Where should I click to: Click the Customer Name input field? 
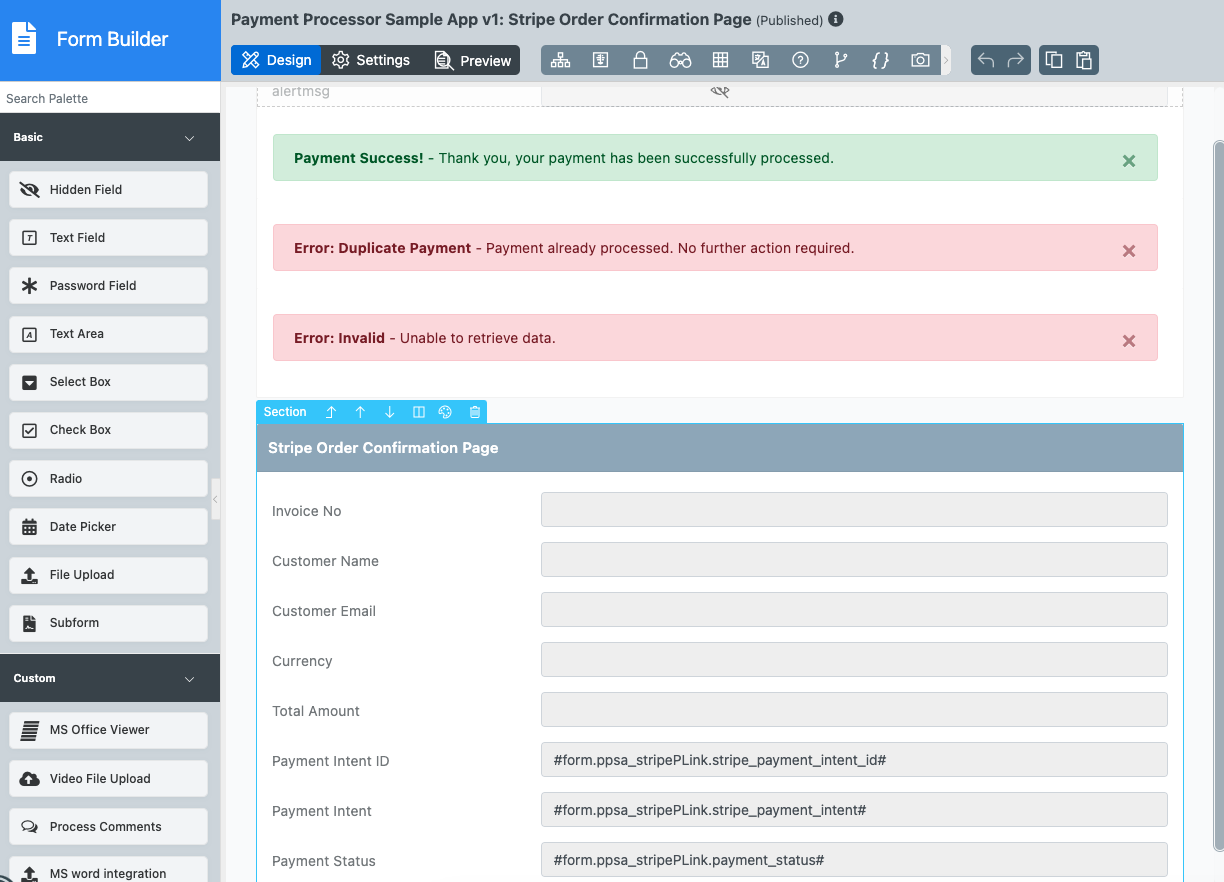(x=854, y=559)
